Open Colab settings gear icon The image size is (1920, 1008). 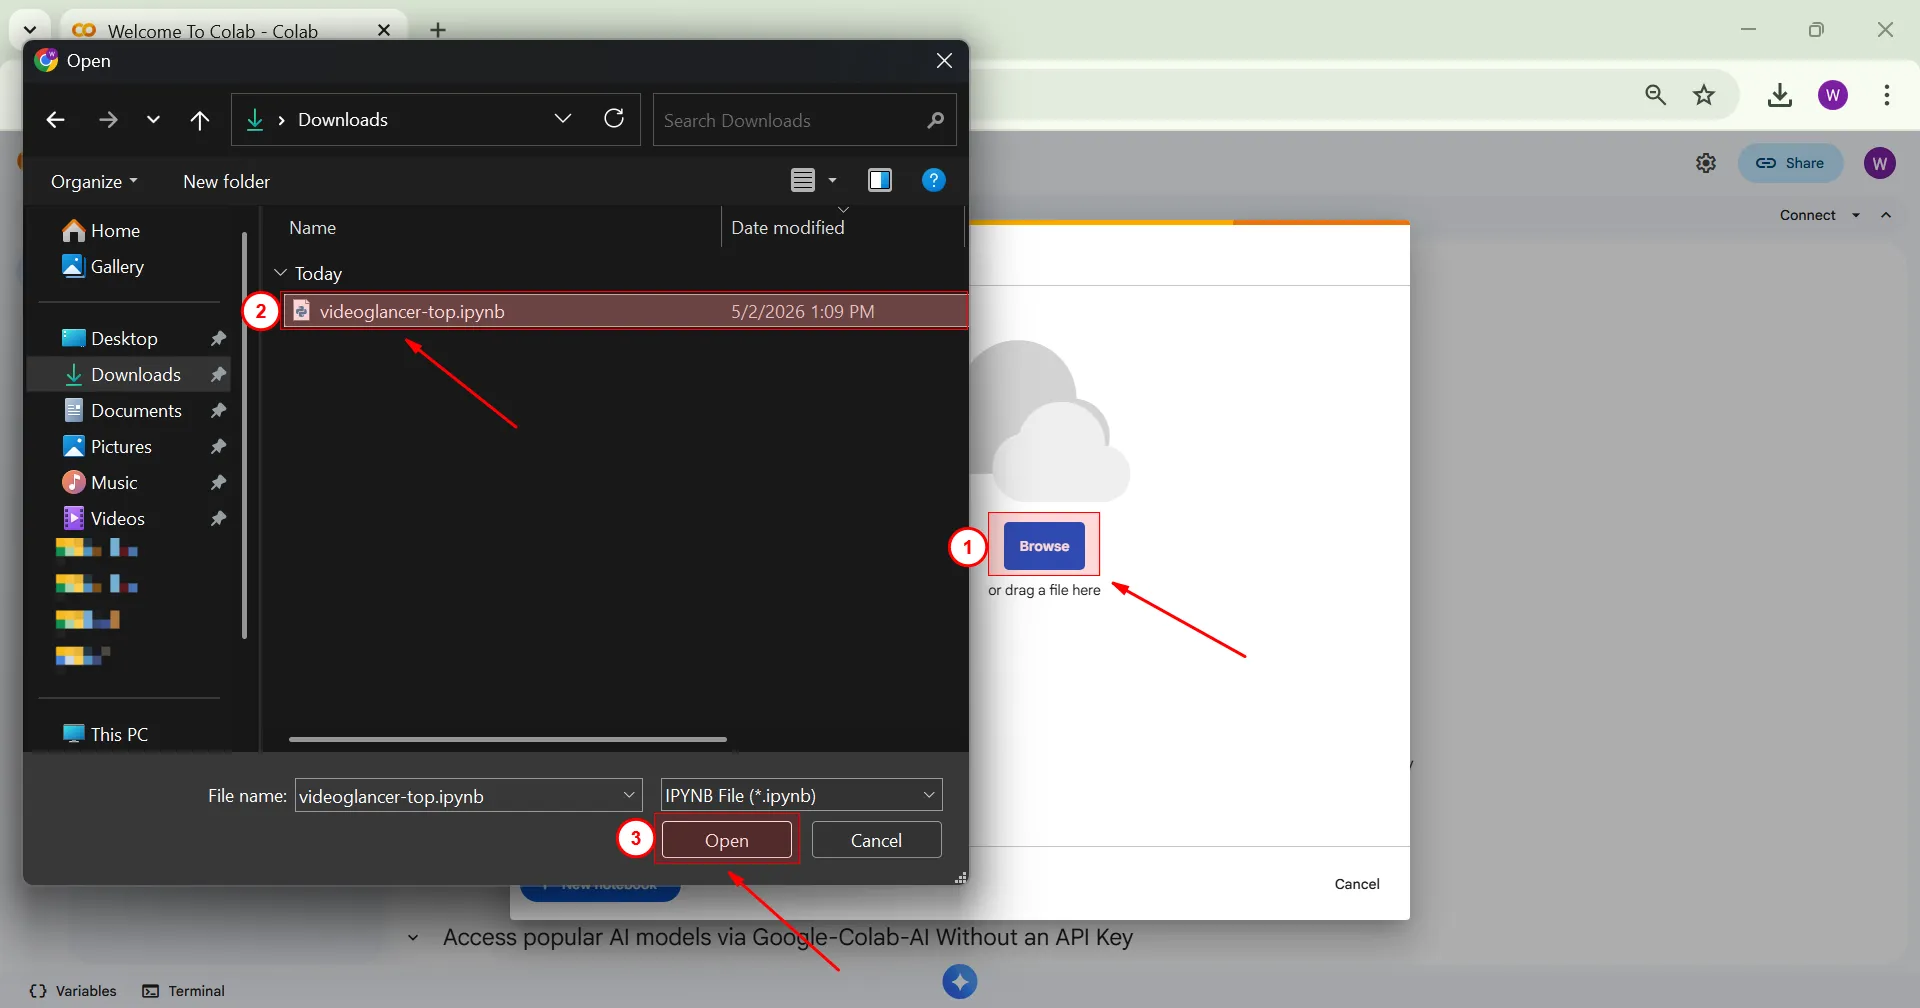pyautogui.click(x=1706, y=163)
